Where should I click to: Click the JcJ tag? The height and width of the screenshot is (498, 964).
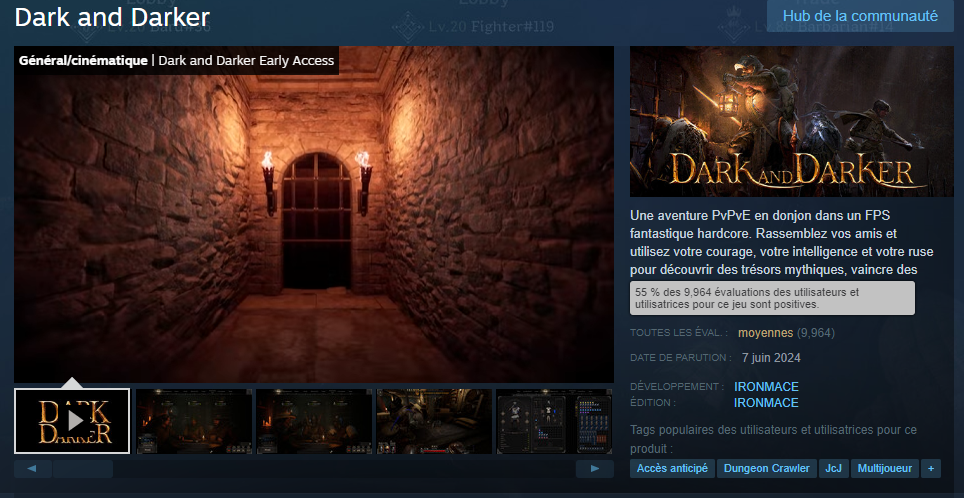(x=834, y=468)
